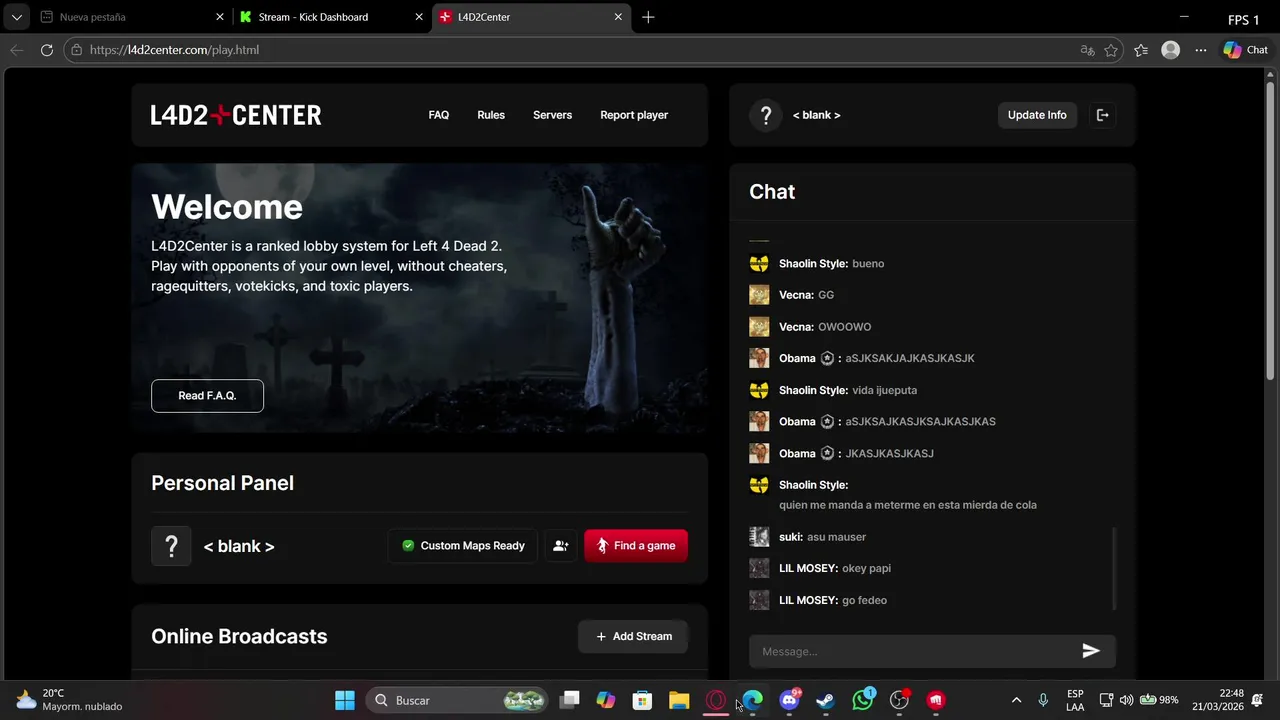The height and width of the screenshot is (720, 1280).
Task: Click Vecna's avatar beside the GG message
Action: (x=759, y=295)
